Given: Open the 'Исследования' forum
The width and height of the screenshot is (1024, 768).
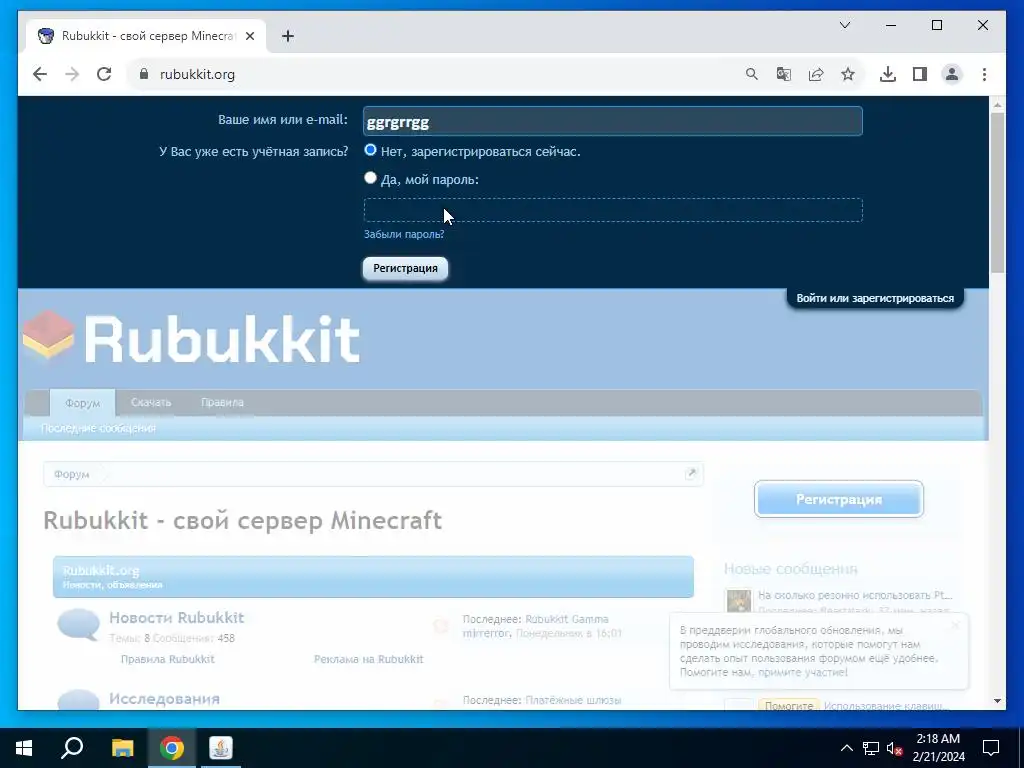Looking at the screenshot, I should point(164,699).
